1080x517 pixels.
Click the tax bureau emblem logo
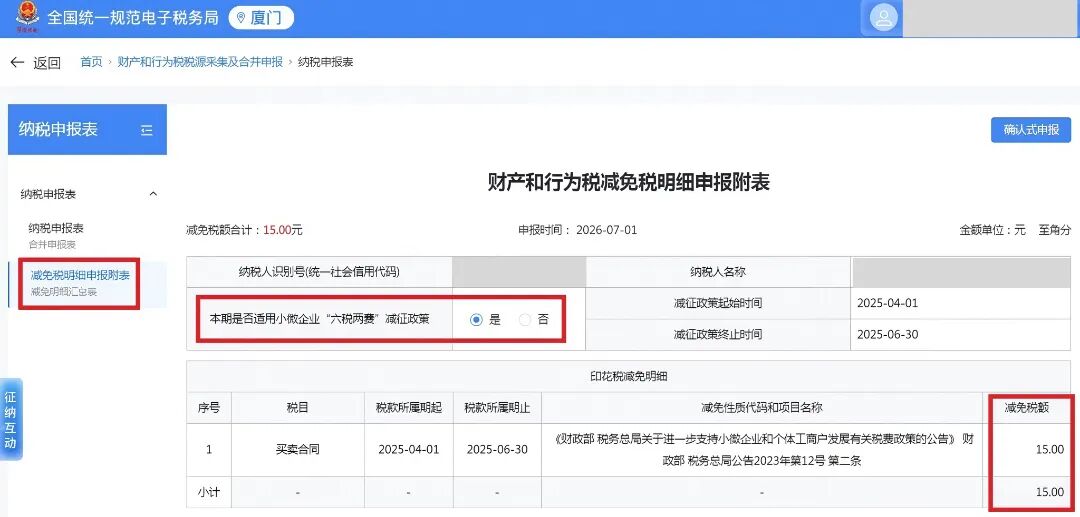28,17
